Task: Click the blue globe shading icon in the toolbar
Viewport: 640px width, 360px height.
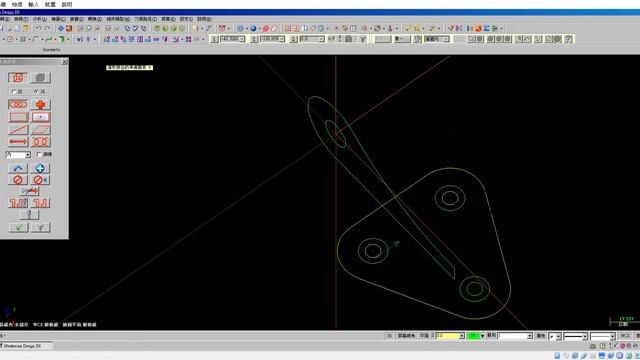Action: pyautogui.click(x=253, y=28)
